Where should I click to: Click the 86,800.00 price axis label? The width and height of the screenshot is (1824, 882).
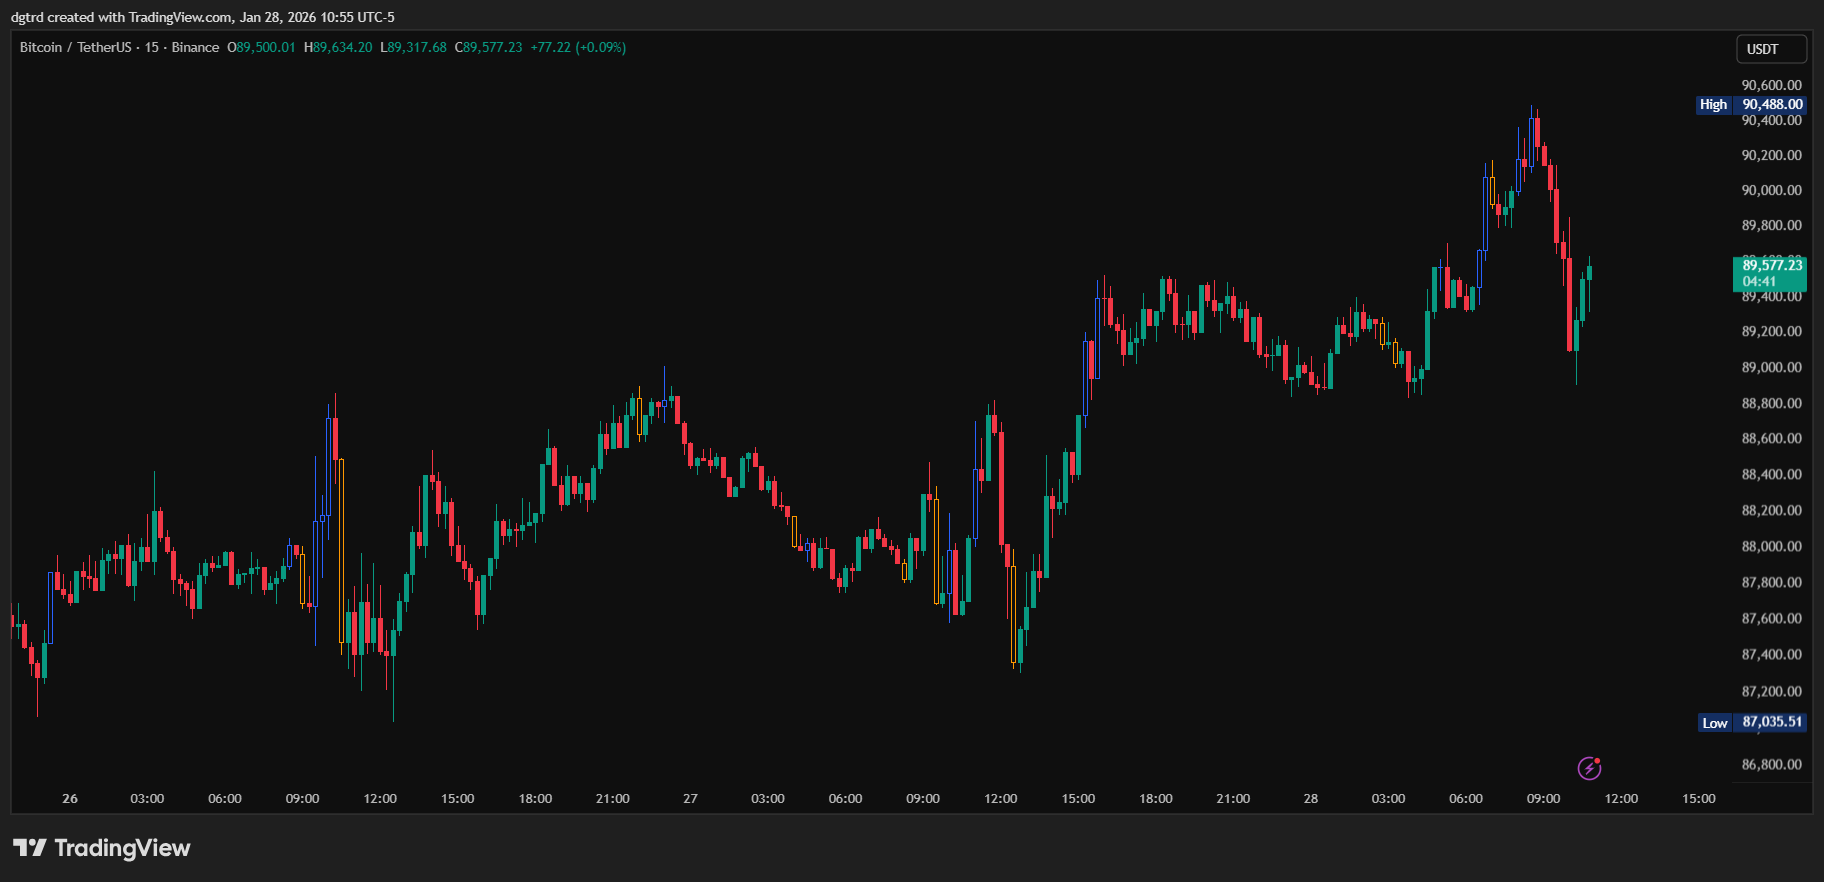(x=1772, y=764)
